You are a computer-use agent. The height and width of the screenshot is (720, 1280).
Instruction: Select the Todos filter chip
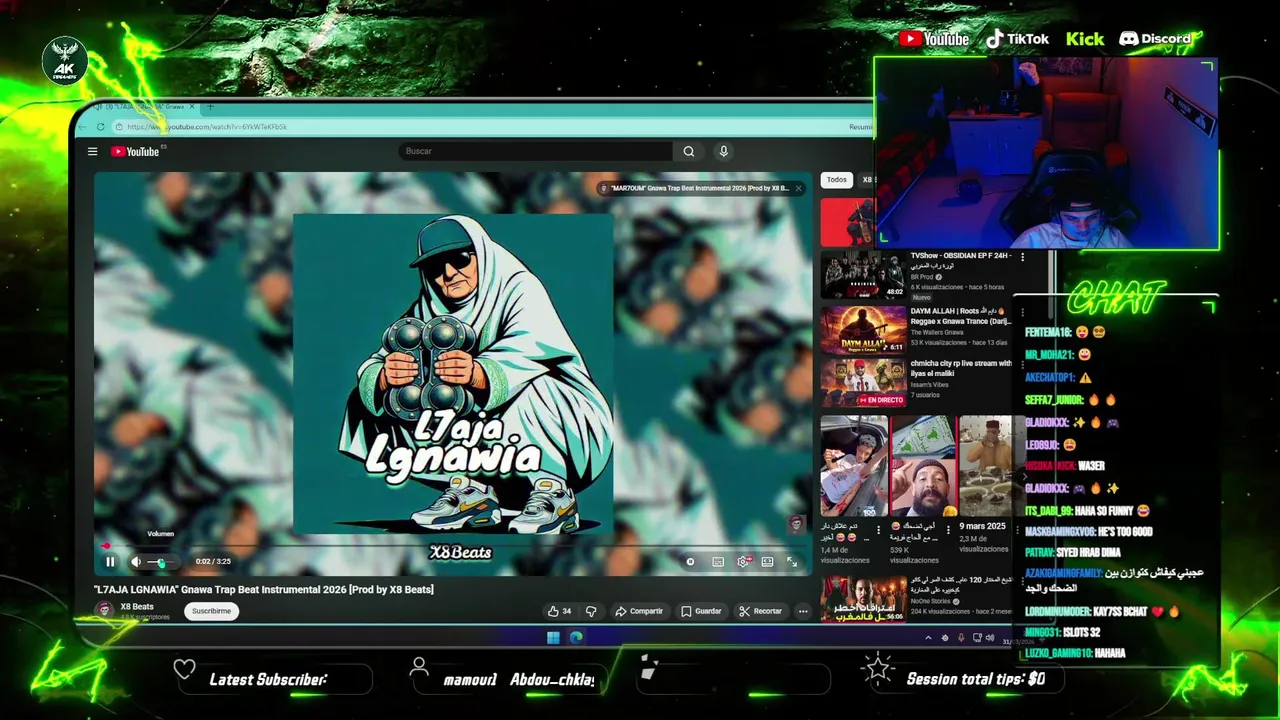point(837,180)
